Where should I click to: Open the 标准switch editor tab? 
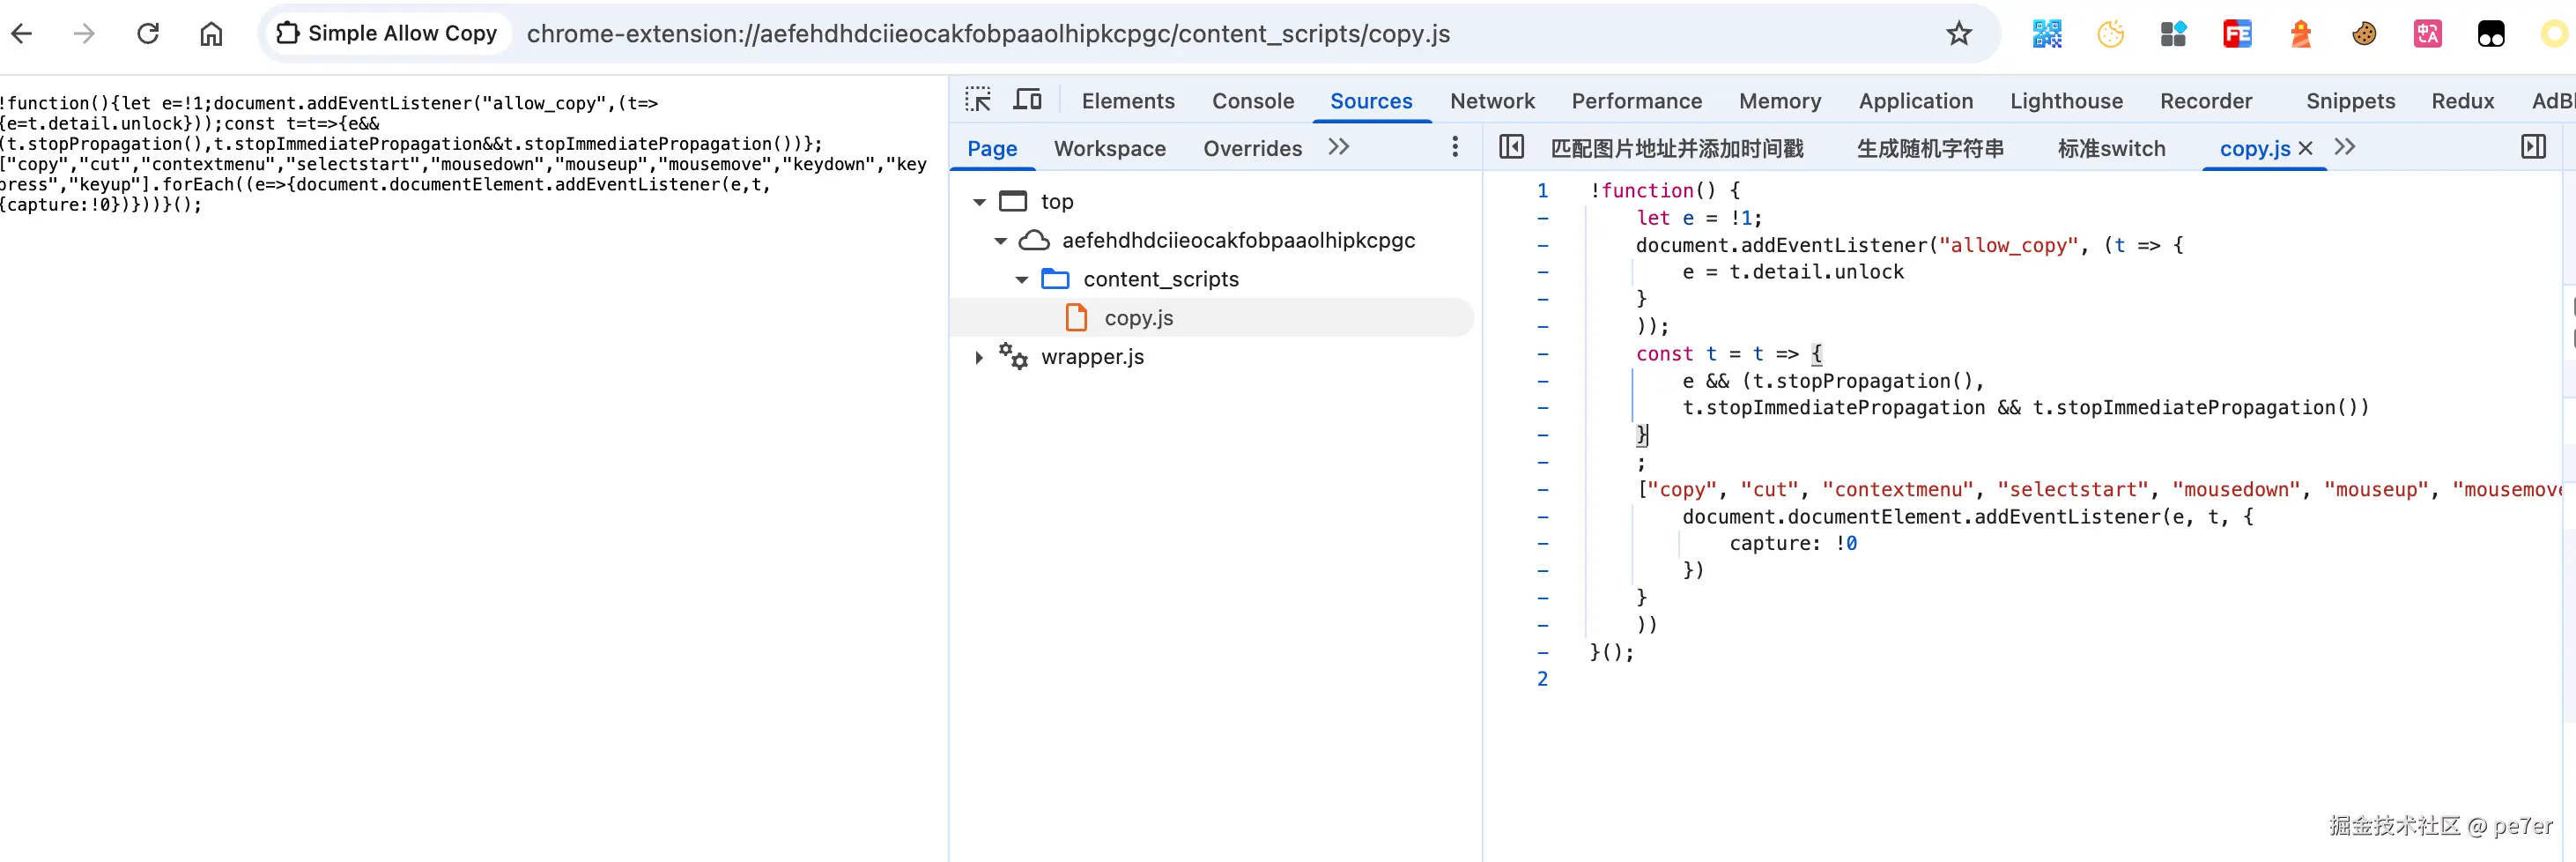tap(2111, 148)
